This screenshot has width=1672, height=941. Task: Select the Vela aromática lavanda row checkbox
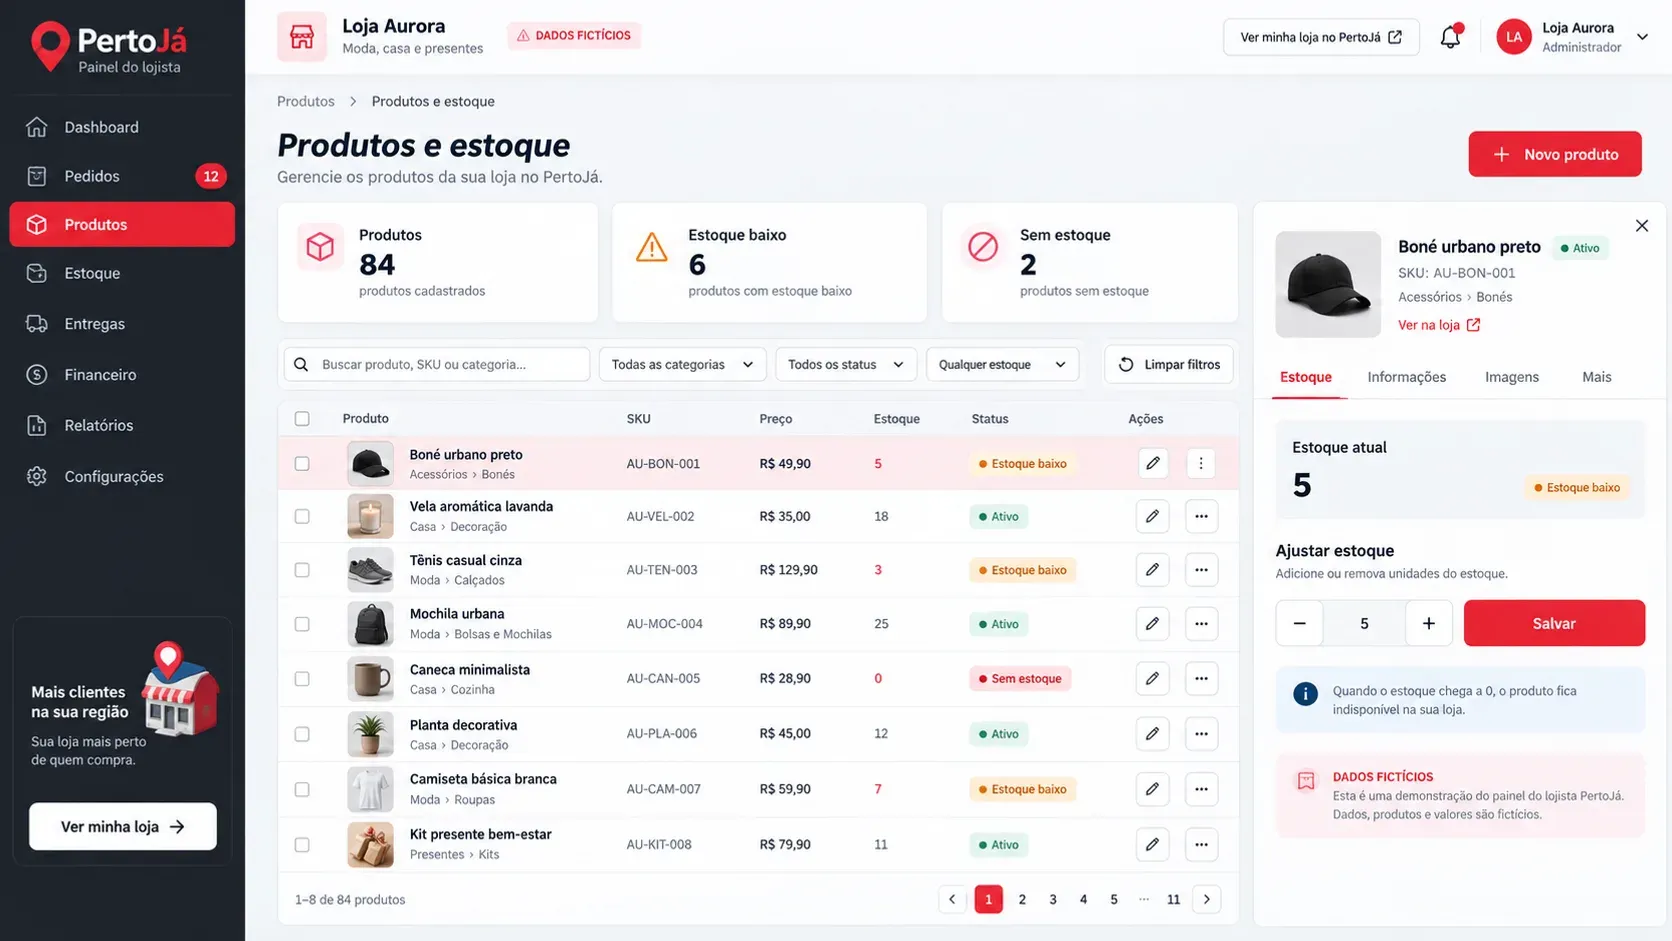(302, 517)
